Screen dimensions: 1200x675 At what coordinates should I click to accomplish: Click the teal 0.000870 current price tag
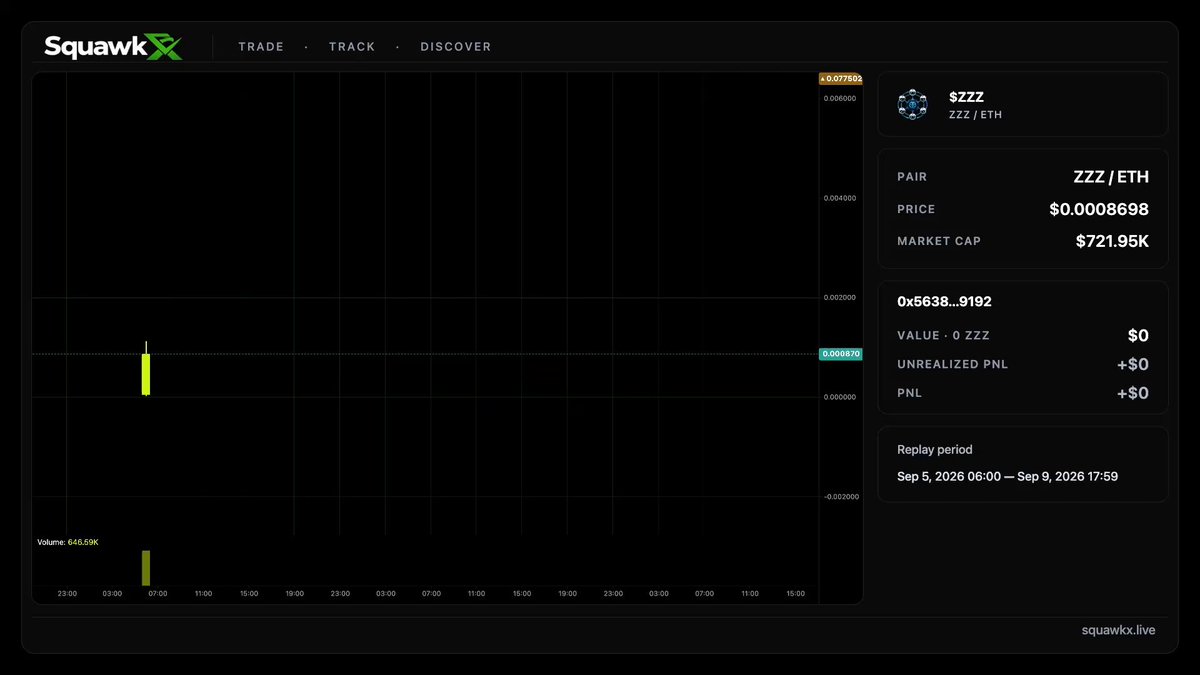[841, 354]
